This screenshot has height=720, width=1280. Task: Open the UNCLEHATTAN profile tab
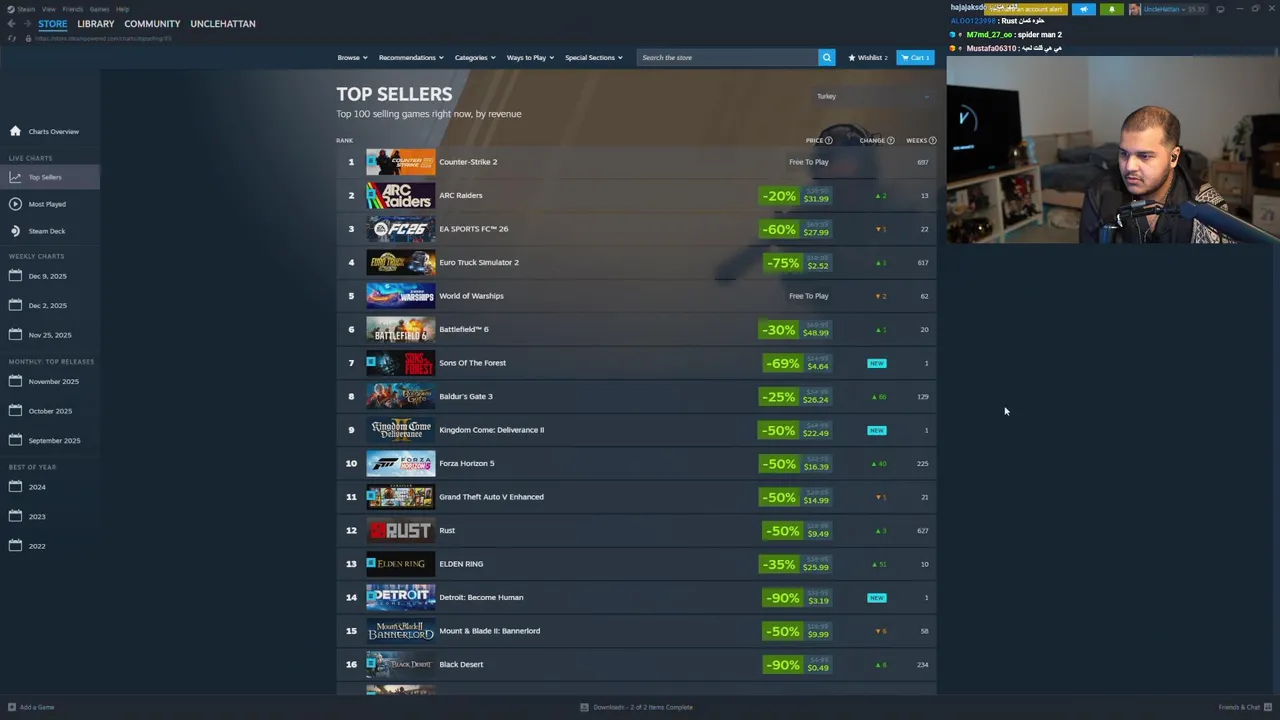tap(223, 23)
